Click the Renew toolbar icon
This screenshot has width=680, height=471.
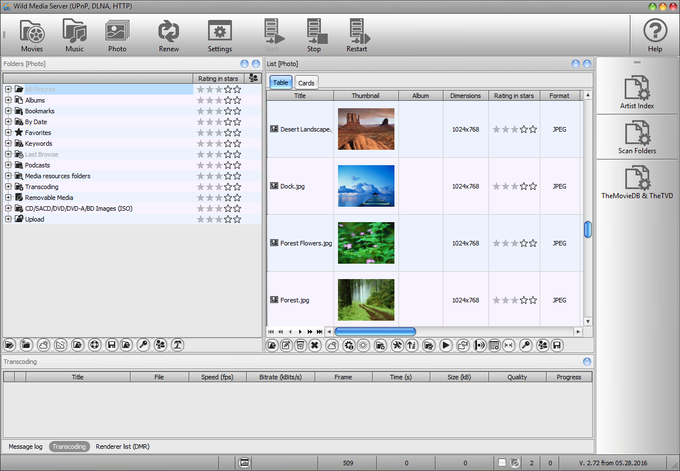(169, 35)
